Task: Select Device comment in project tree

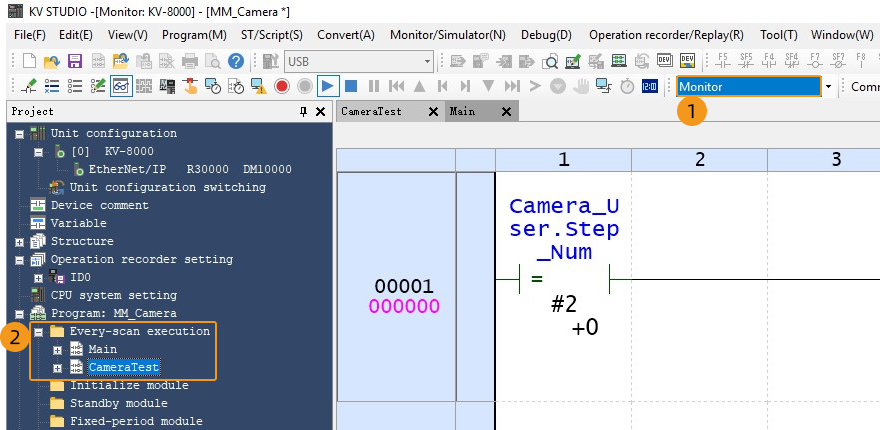Action: [x=99, y=205]
